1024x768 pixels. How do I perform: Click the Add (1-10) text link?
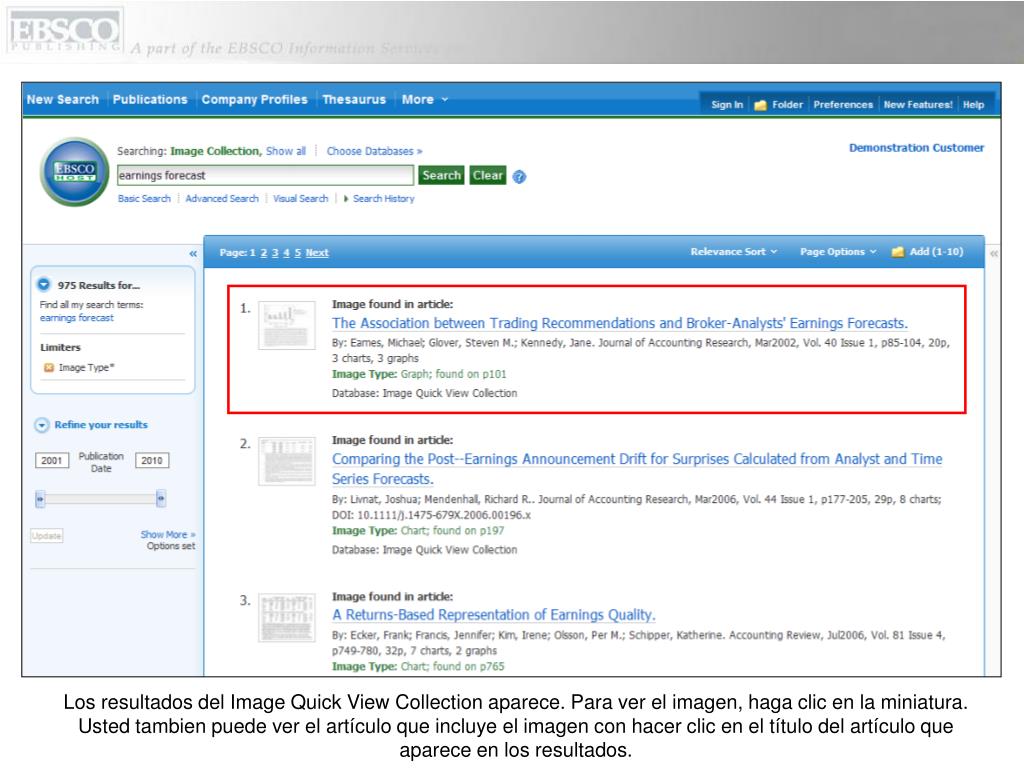coord(936,251)
